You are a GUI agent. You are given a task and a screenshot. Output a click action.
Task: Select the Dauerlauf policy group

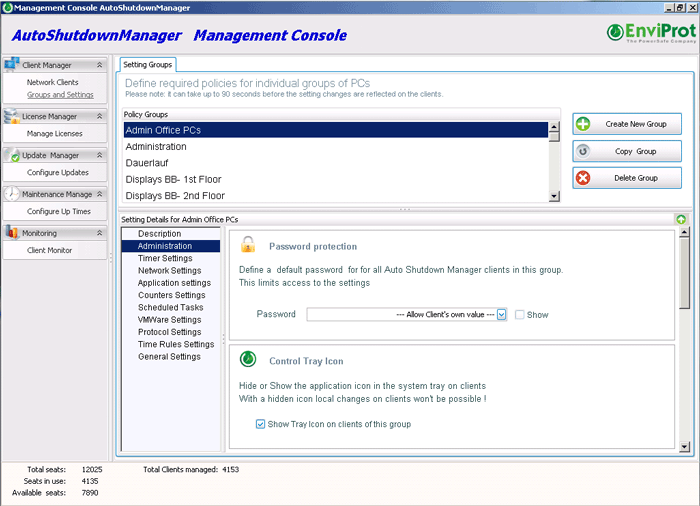(x=148, y=163)
